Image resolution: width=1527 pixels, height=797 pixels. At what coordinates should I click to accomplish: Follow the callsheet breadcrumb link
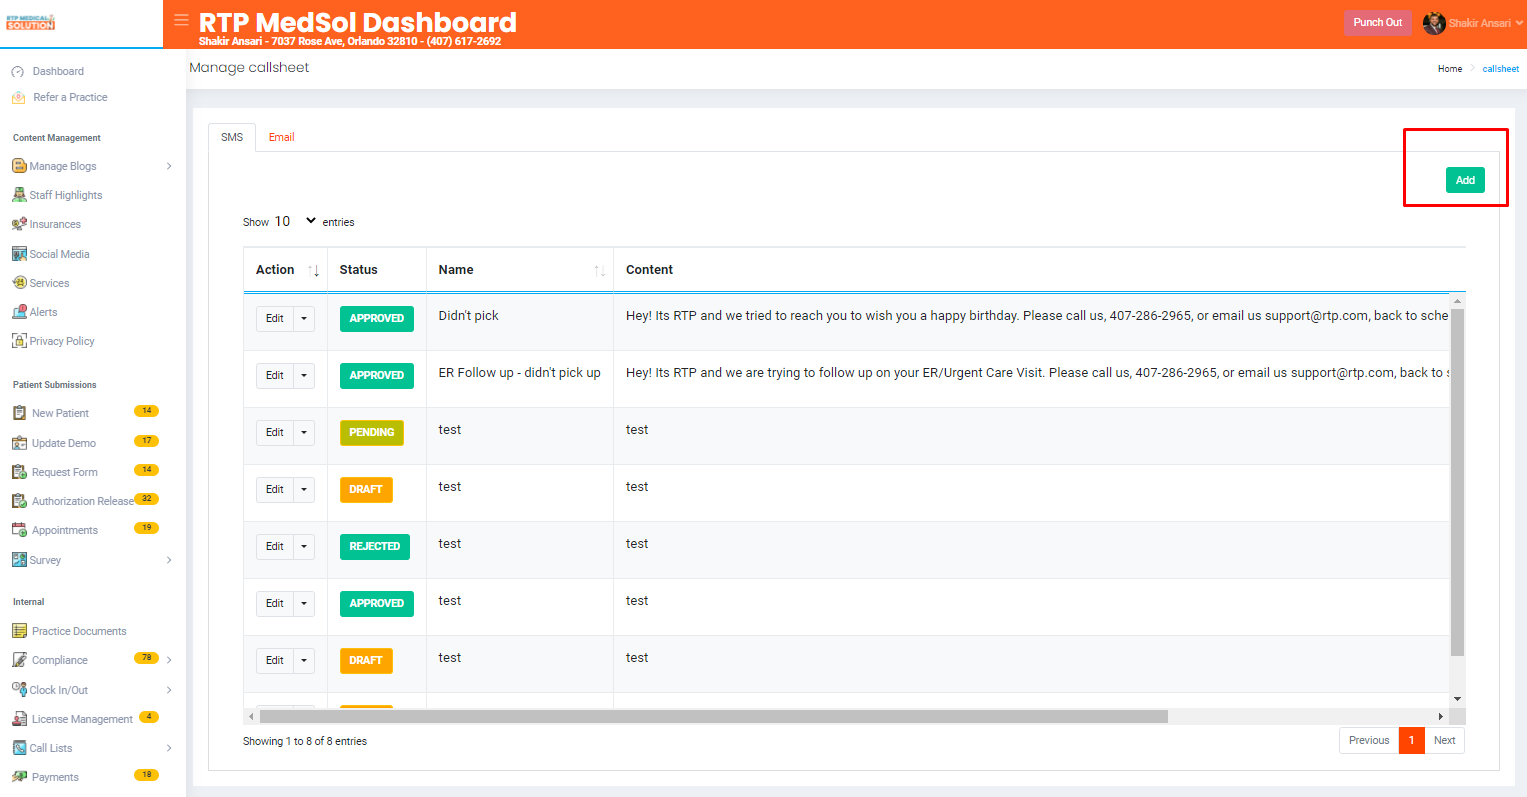(x=1500, y=69)
